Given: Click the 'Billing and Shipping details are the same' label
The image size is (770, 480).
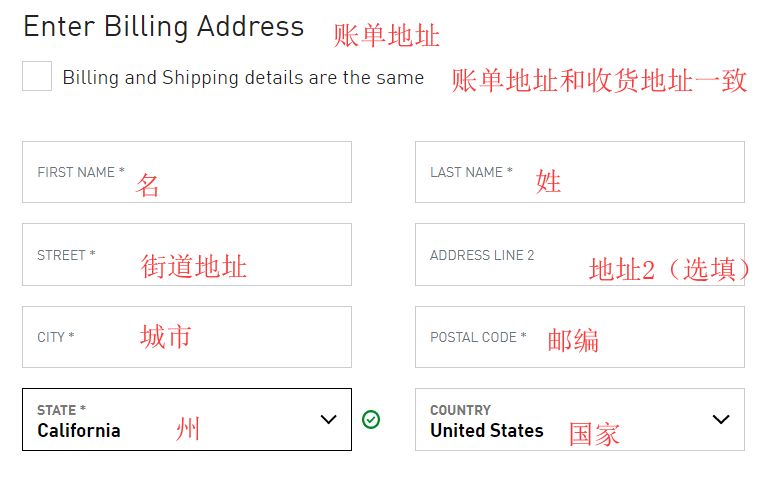Looking at the screenshot, I should [243, 77].
